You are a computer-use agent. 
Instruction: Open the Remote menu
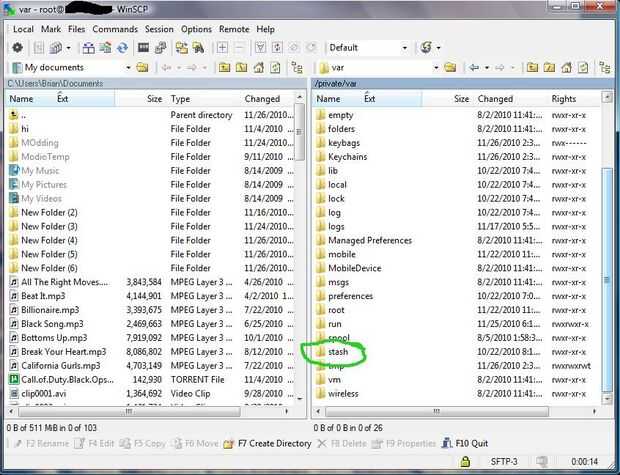coord(234,29)
